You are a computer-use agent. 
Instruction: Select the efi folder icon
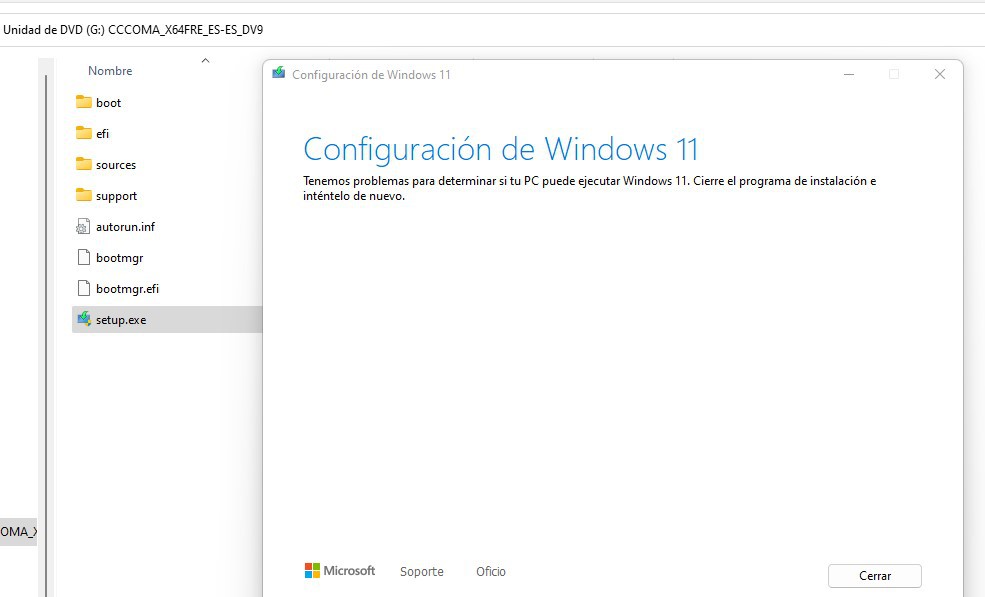84,133
